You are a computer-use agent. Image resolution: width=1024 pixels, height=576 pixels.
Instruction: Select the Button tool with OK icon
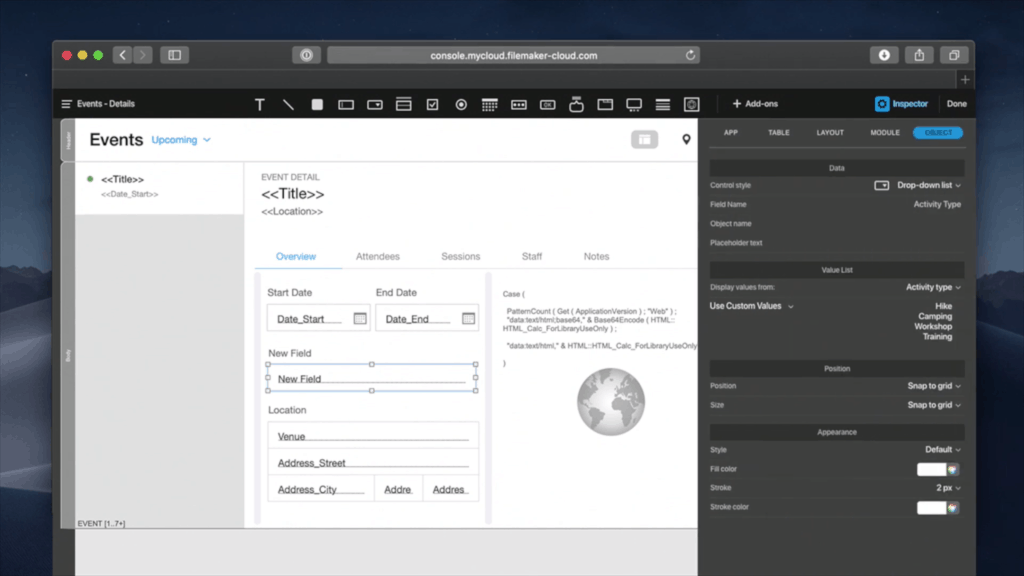point(547,103)
